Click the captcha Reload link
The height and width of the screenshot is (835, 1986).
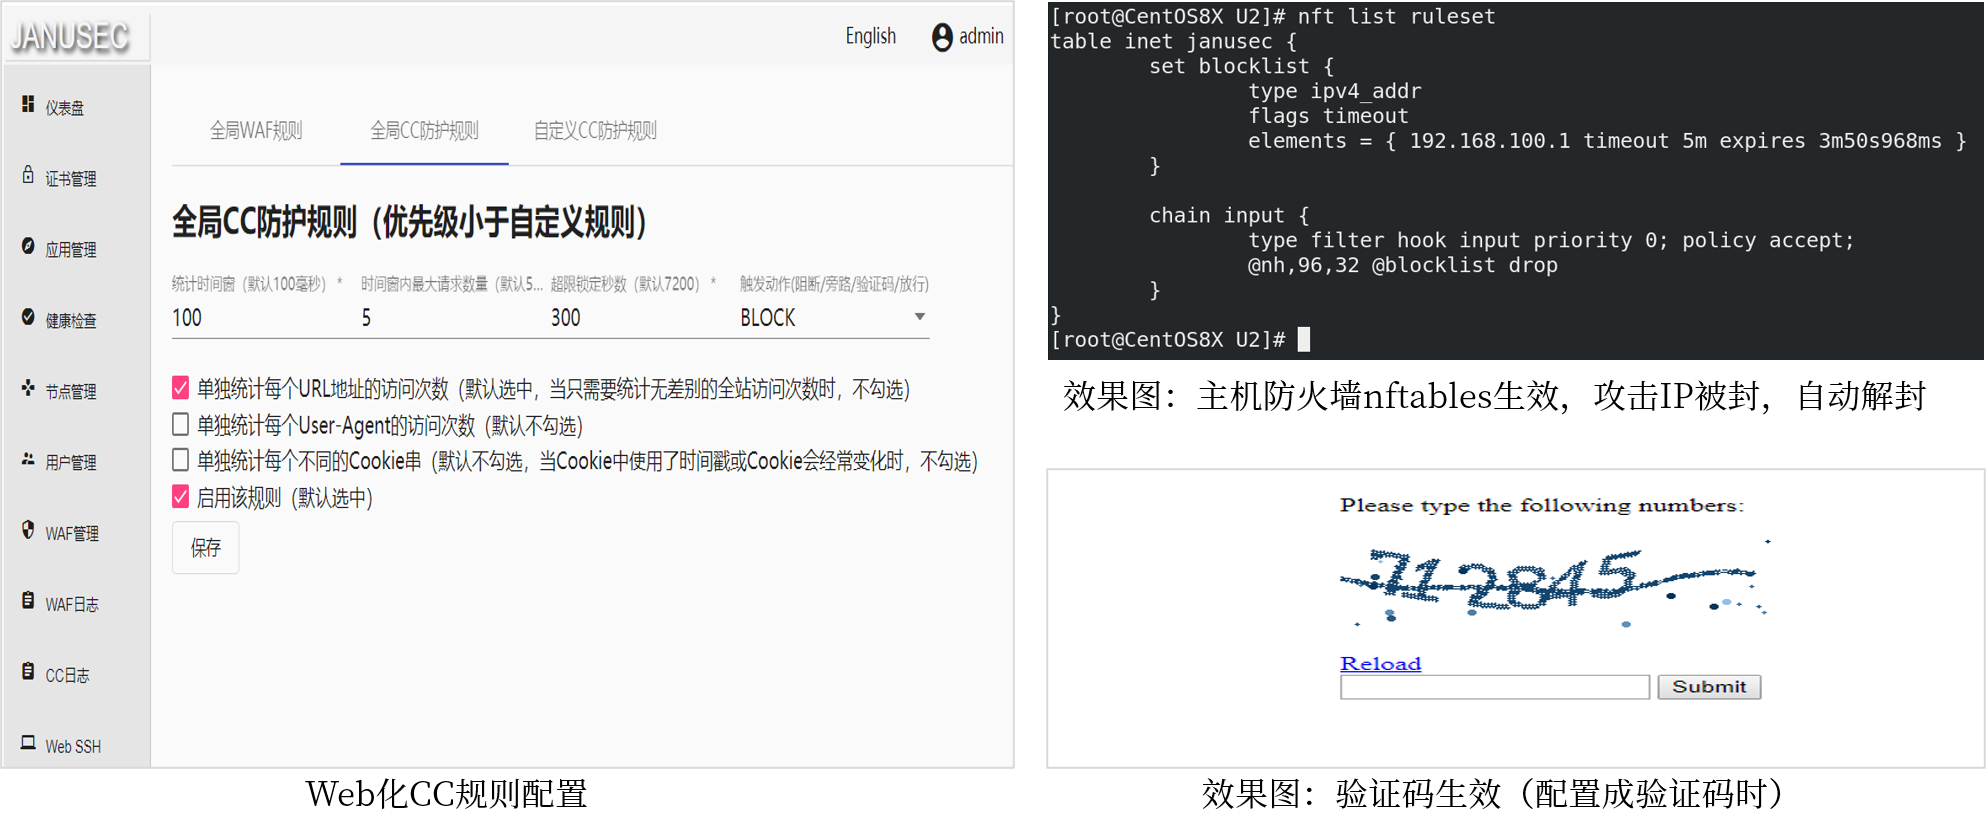point(1380,664)
